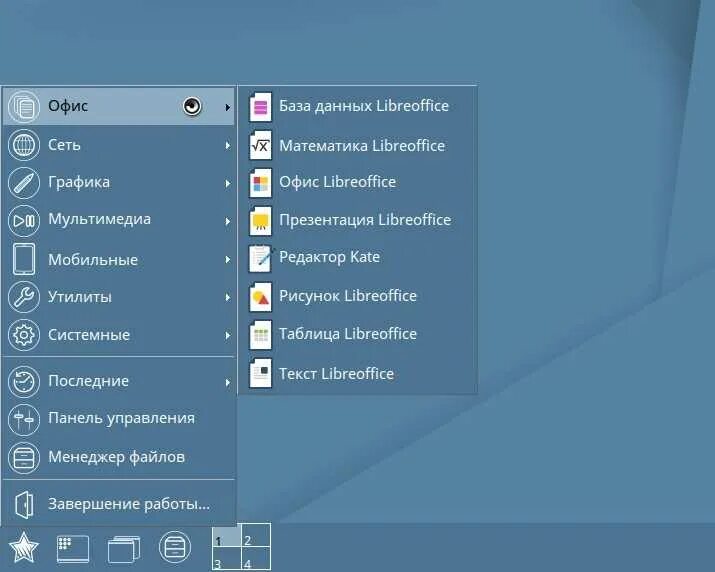715x572 pixels.
Task: Launch LibreOffice Impress presentation icon
Action: tap(260, 220)
